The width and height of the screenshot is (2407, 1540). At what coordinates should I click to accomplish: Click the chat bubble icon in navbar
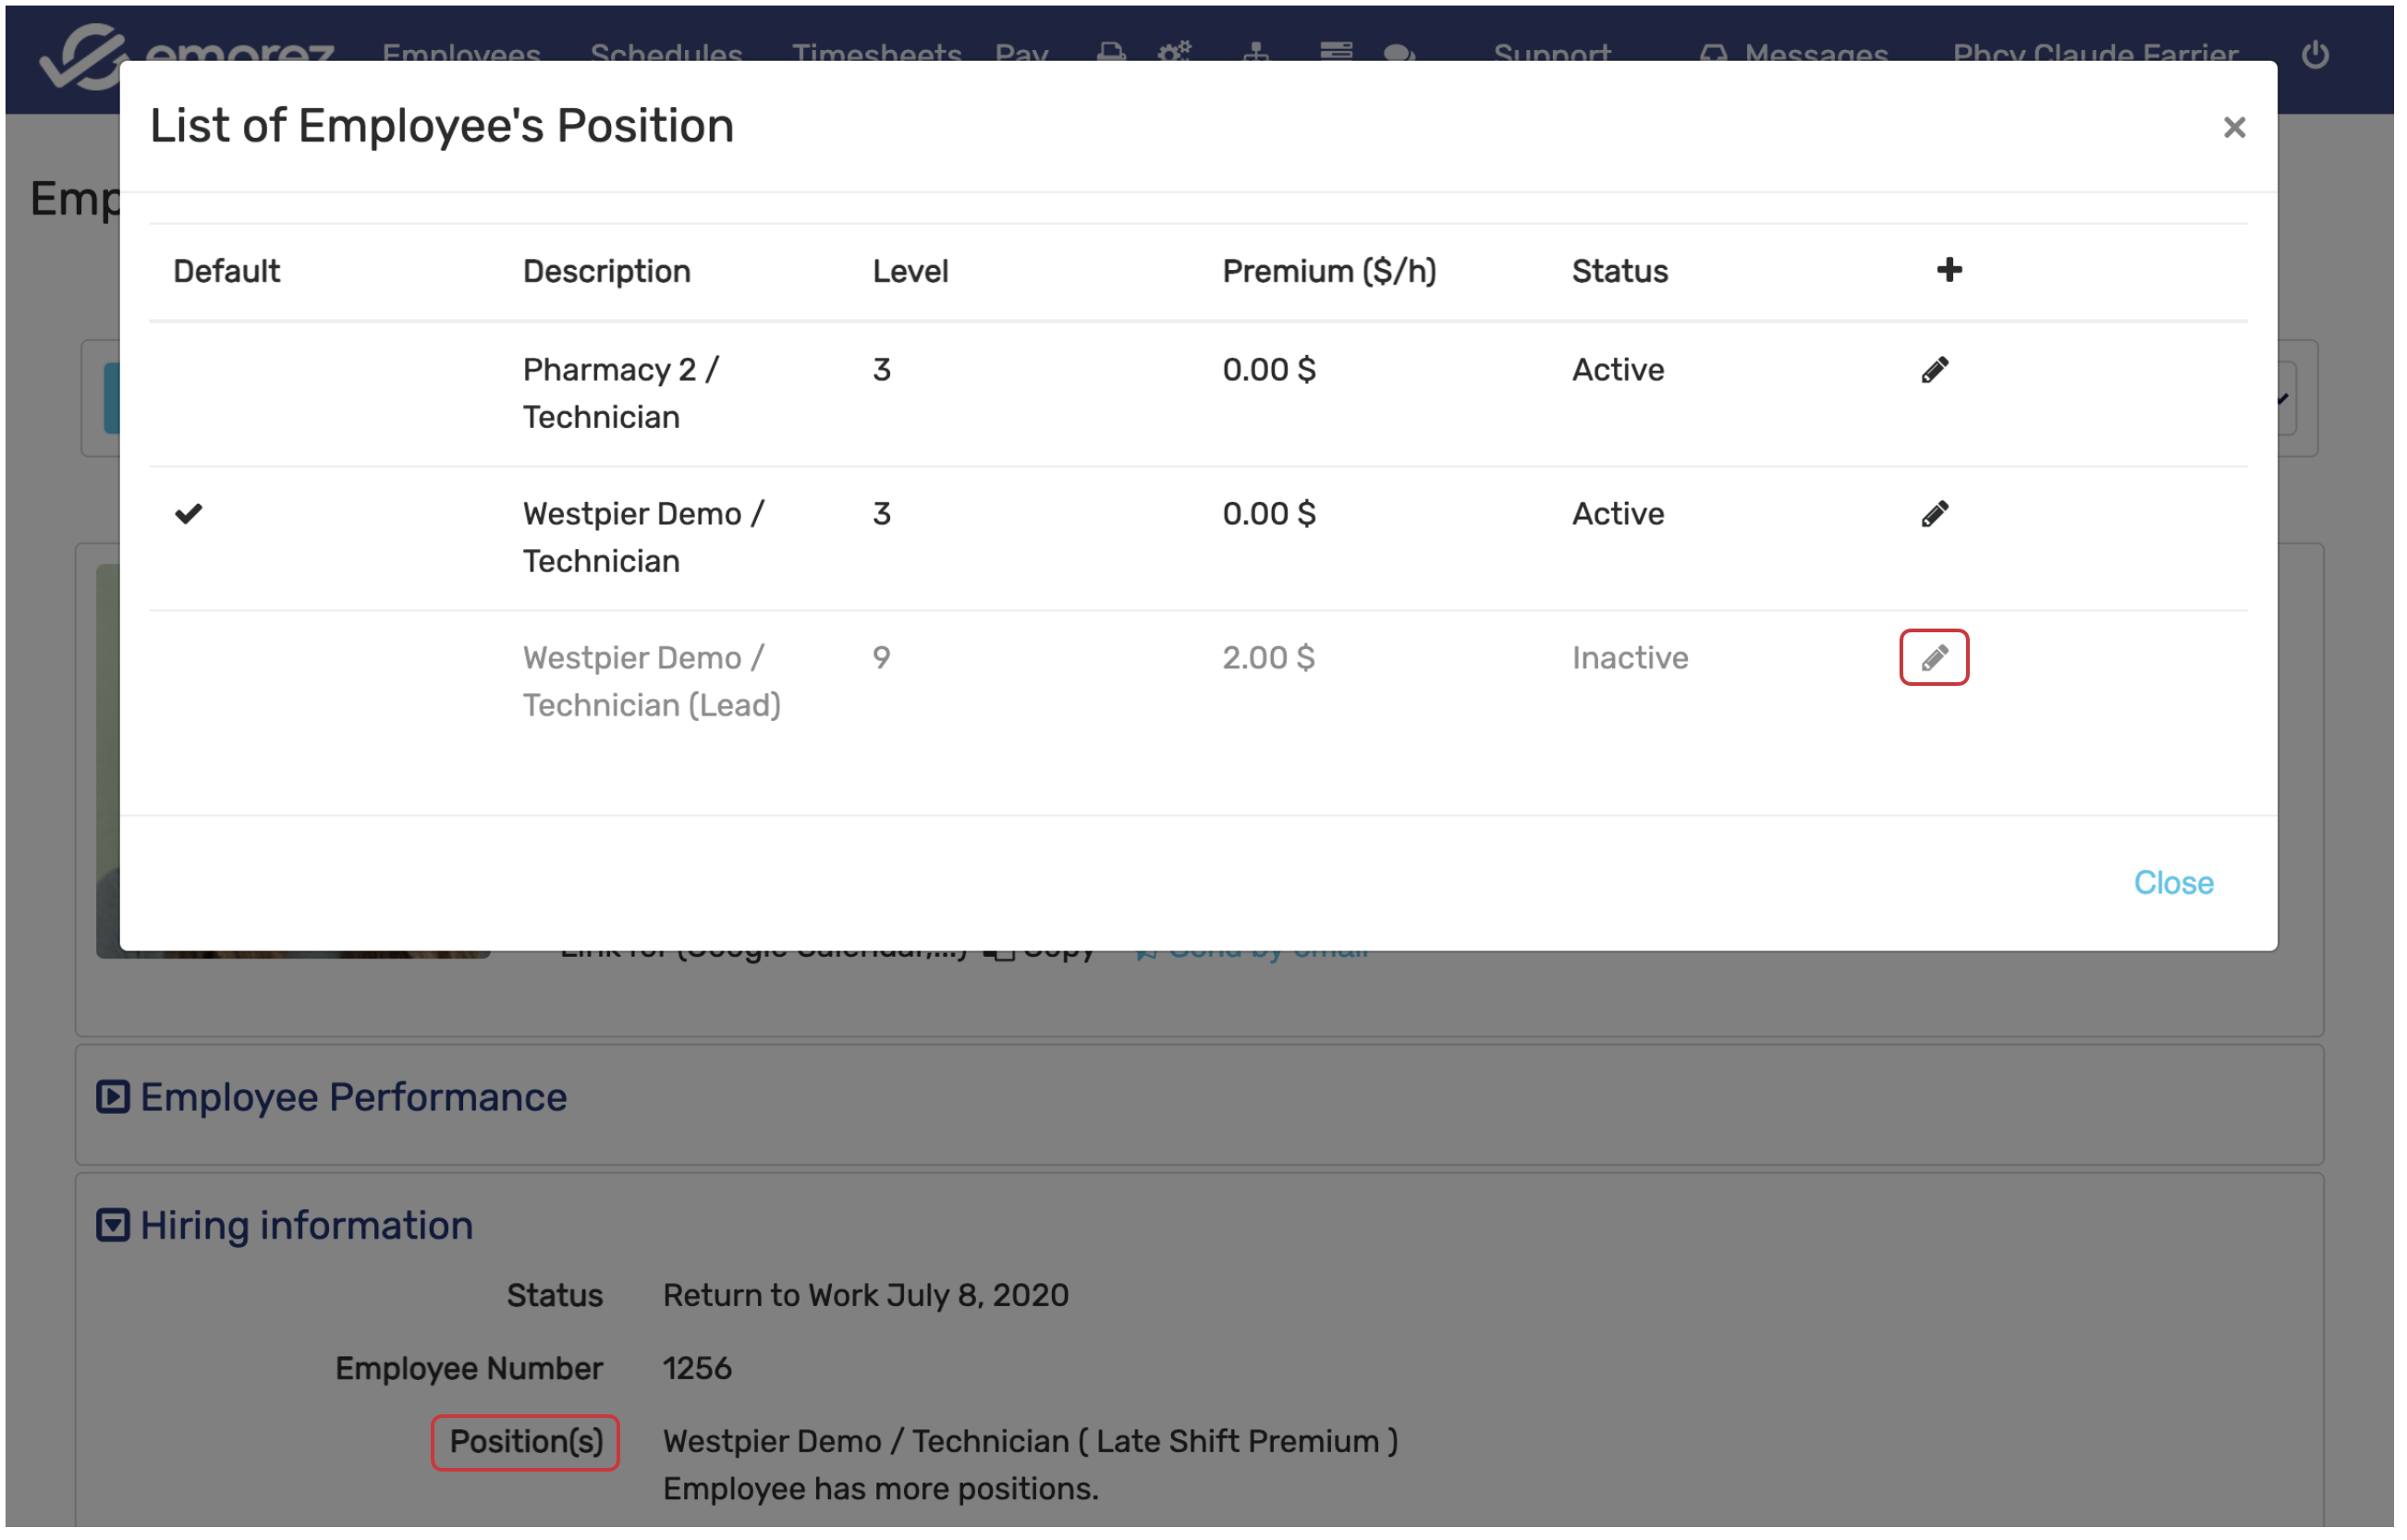pos(1399,53)
